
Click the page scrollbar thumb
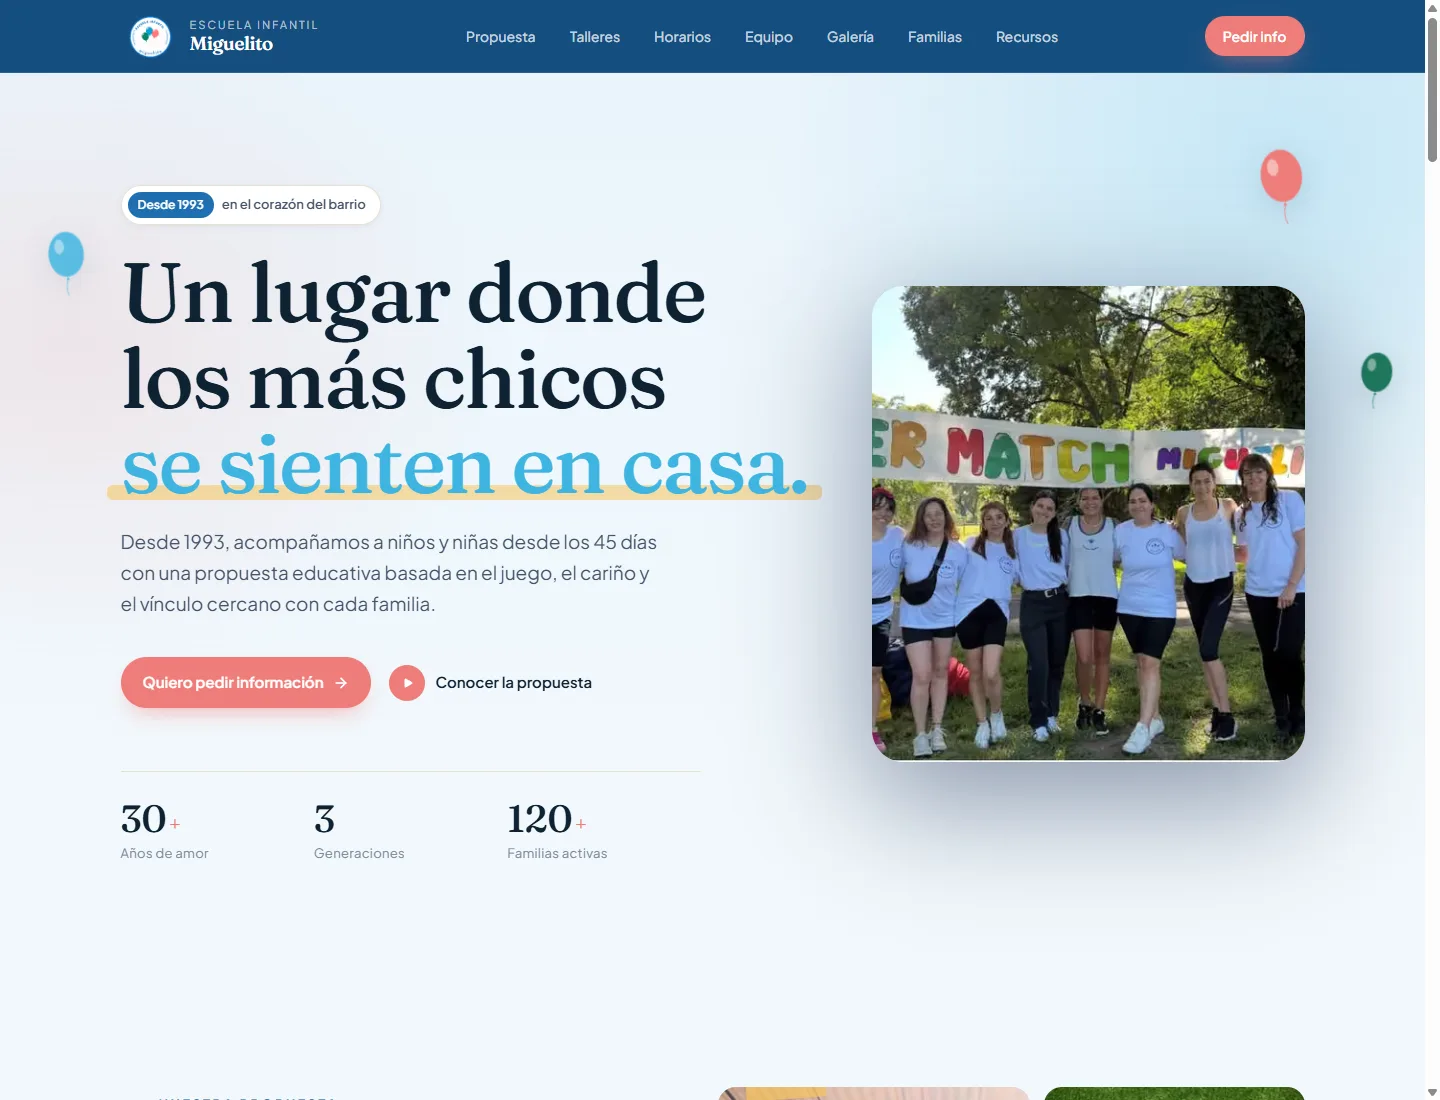coord(1432,88)
